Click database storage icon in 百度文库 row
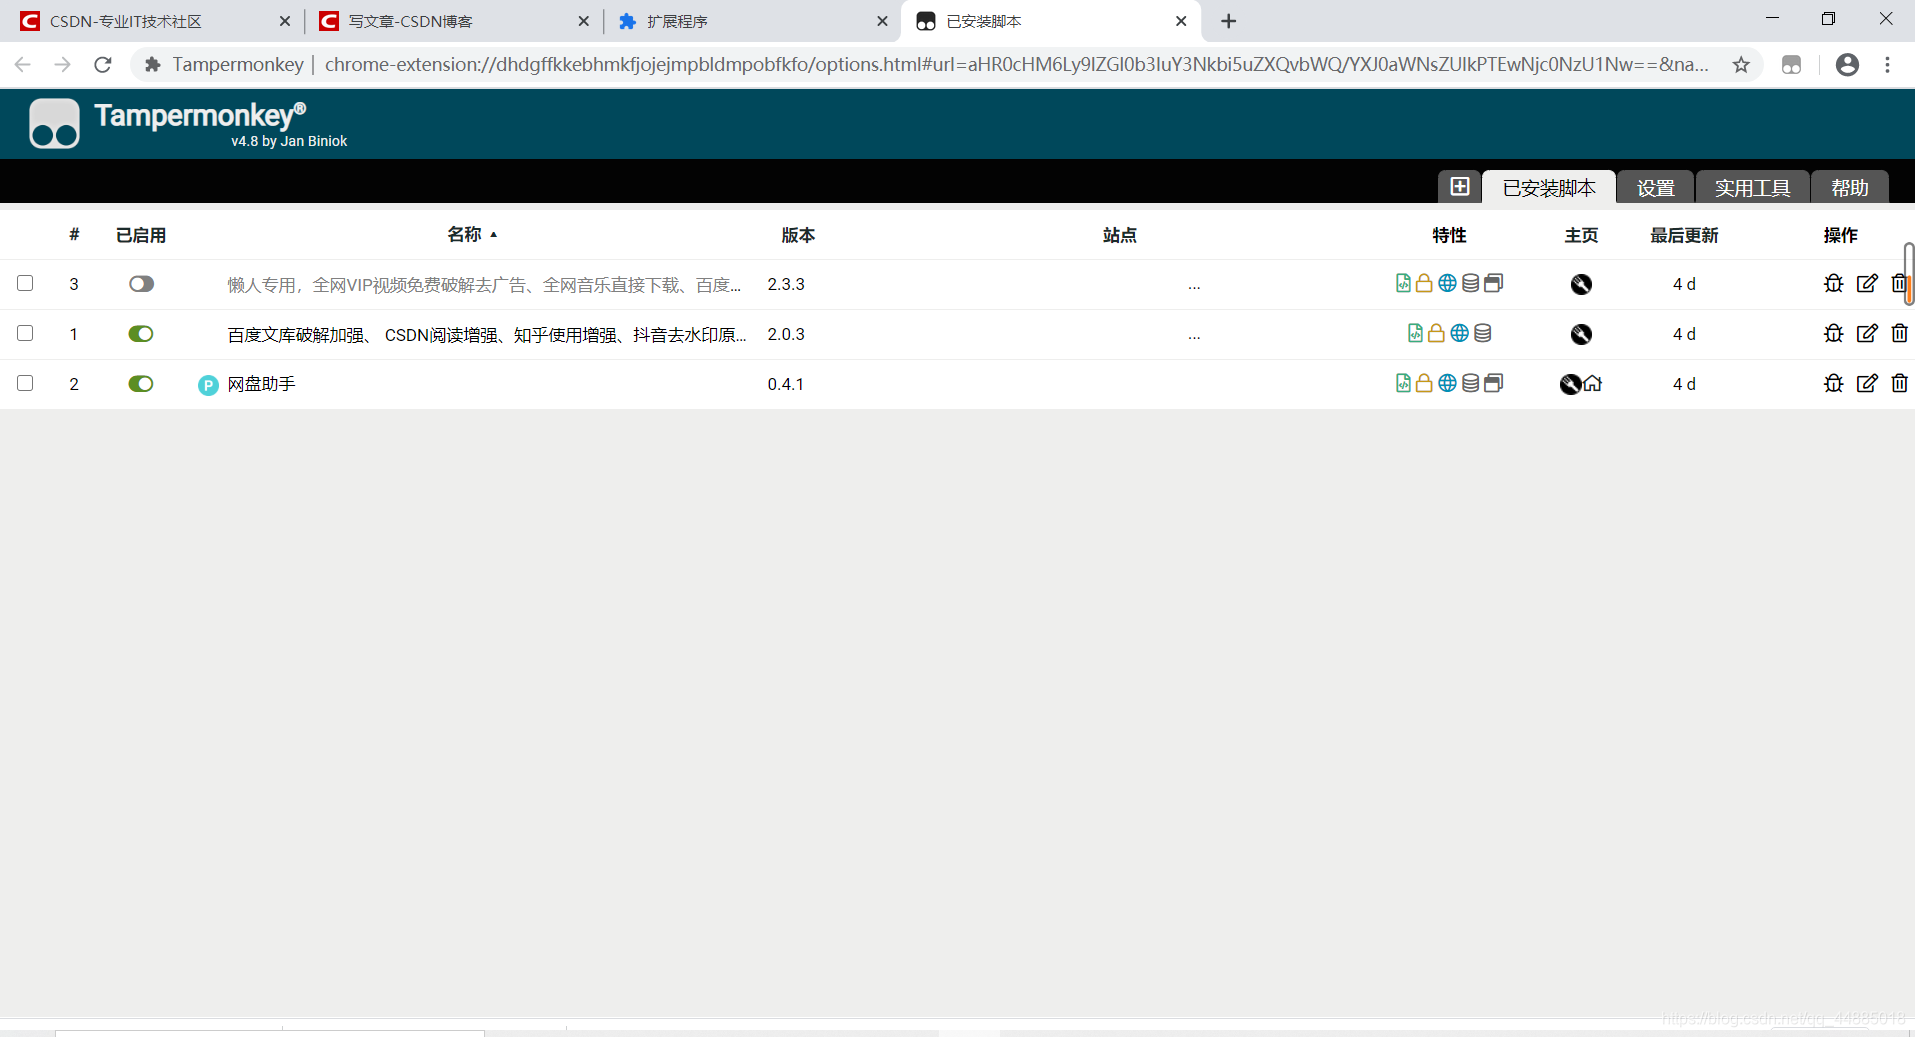 pyautogui.click(x=1482, y=333)
